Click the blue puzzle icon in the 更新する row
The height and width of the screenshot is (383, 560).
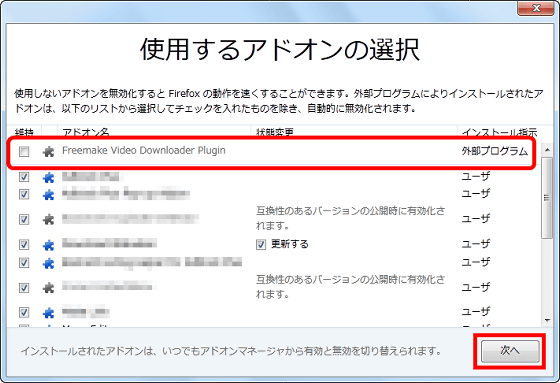coord(48,245)
